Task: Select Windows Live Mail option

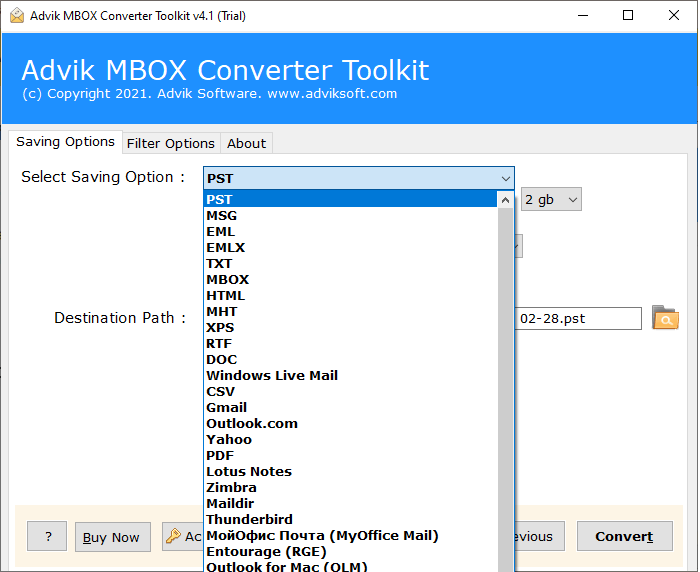Action: [x=350, y=376]
